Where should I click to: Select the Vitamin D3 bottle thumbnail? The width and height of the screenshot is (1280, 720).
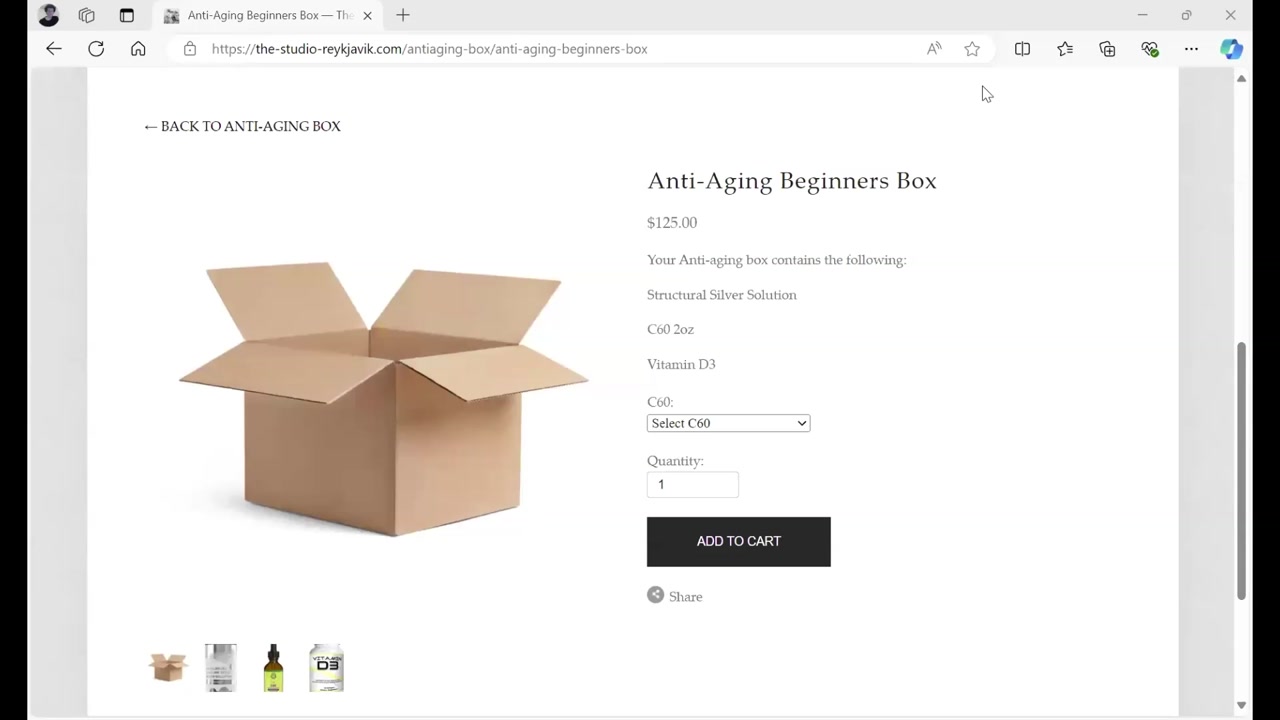(x=326, y=668)
